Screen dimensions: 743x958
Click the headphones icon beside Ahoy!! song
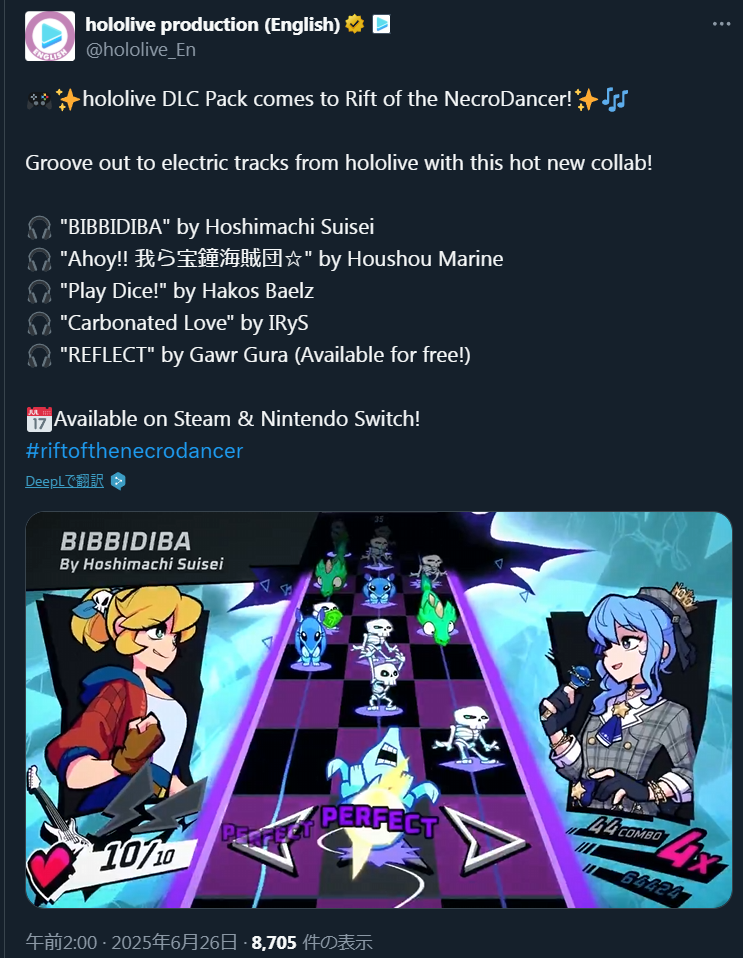[40, 259]
